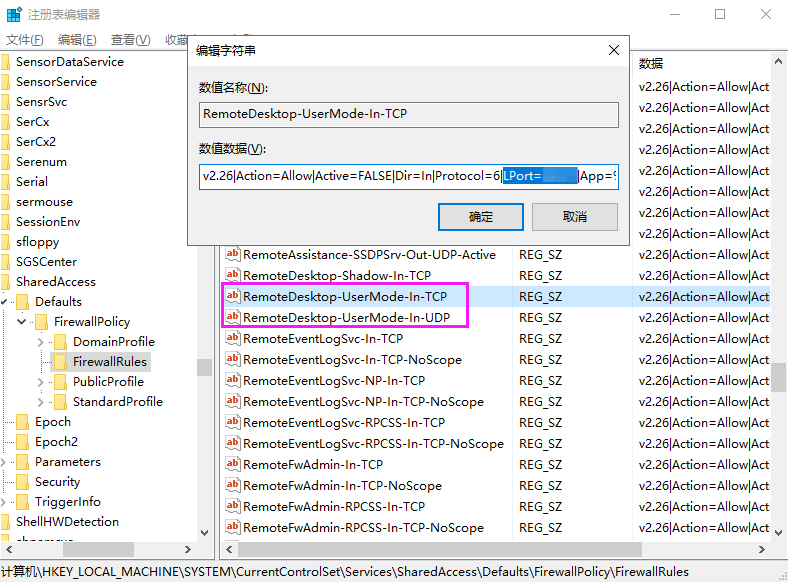The width and height of the screenshot is (788, 582).
Task: Select the SessionEnv key
Action: click(48, 222)
